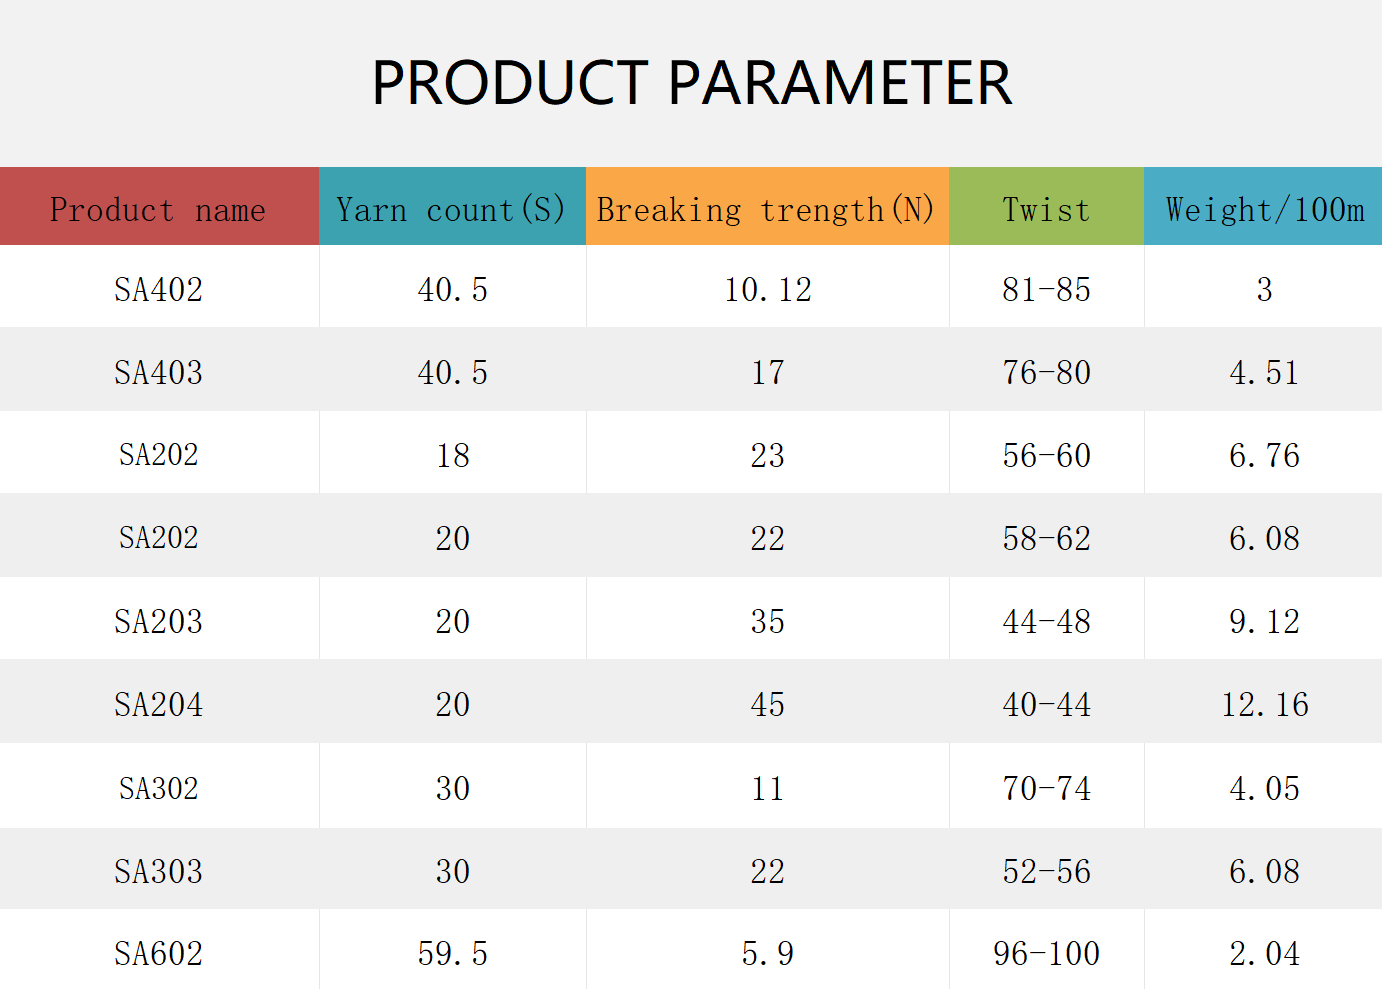Select the 9.12 weight value
This screenshot has height=989, width=1382.
point(1264,622)
